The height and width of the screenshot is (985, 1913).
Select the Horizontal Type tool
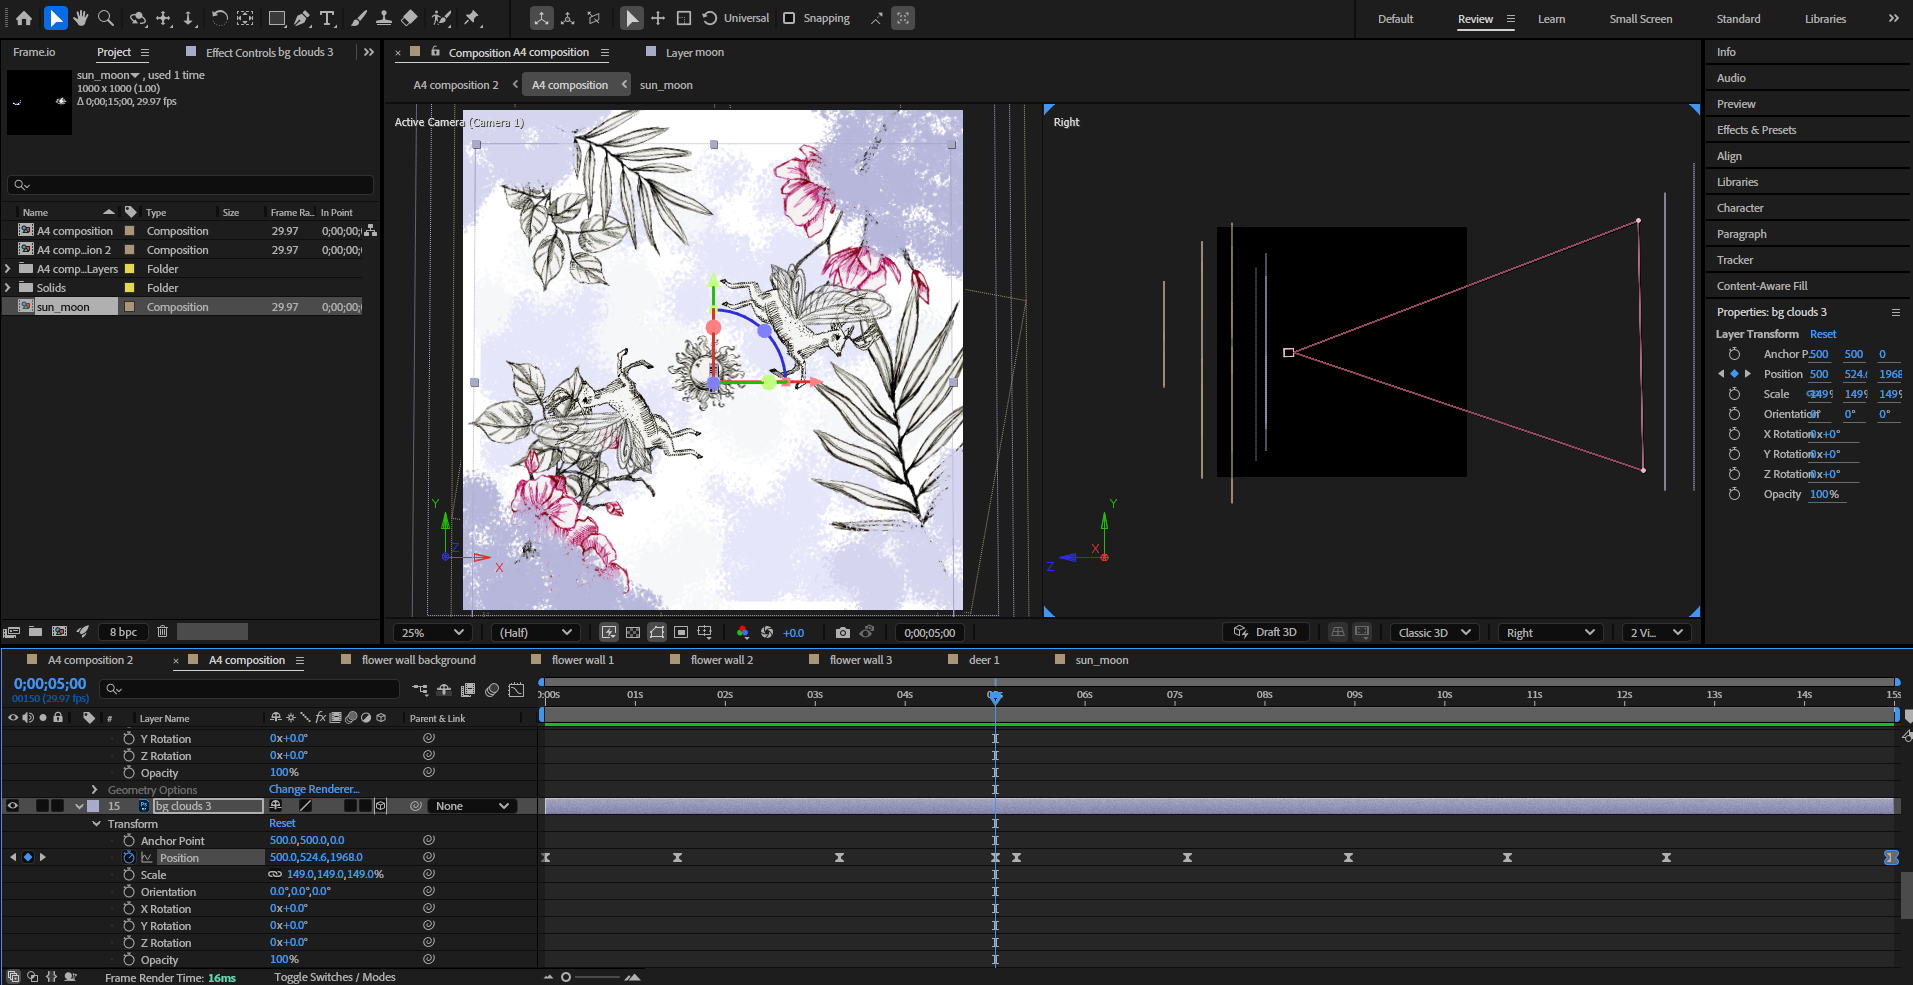point(327,18)
